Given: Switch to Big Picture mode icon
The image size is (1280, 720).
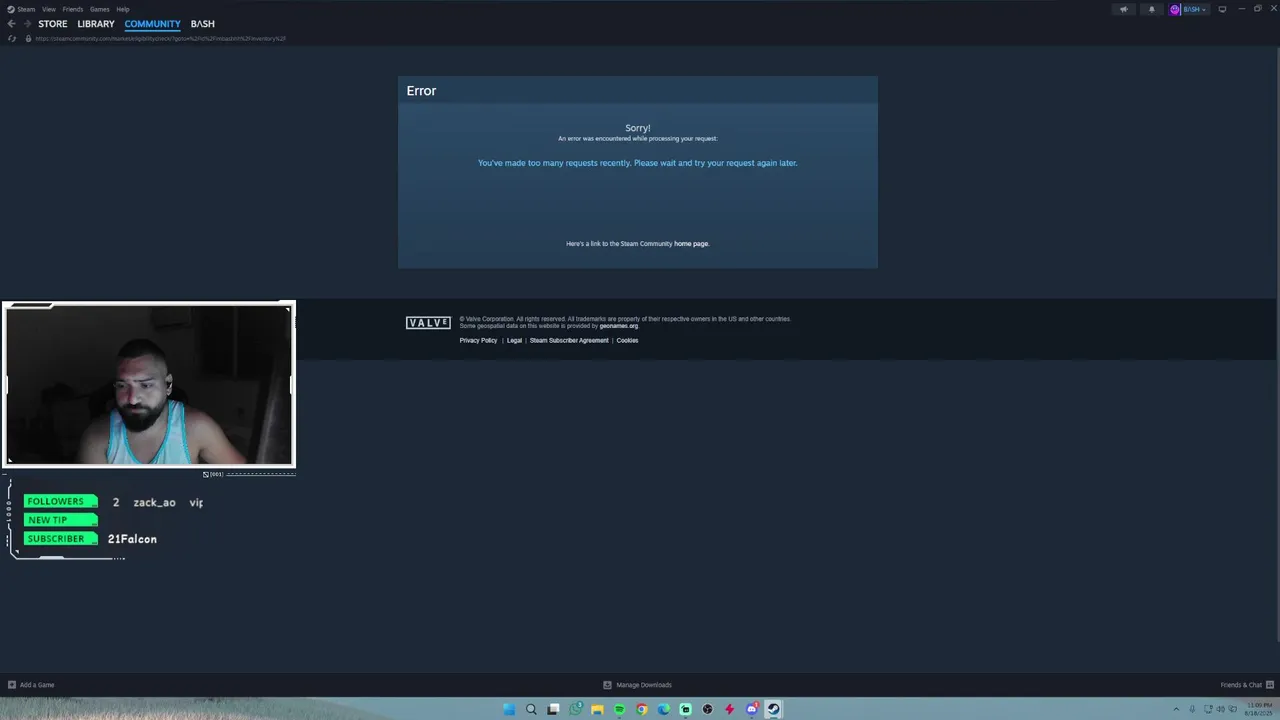Looking at the screenshot, I should coord(1222,9).
